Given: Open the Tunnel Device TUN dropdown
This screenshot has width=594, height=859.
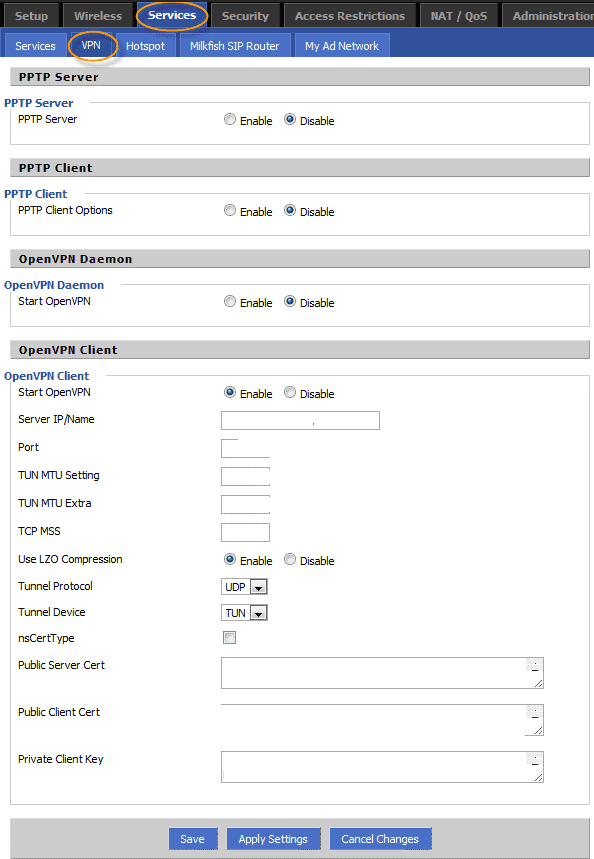Looking at the screenshot, I should click(244, 612).
